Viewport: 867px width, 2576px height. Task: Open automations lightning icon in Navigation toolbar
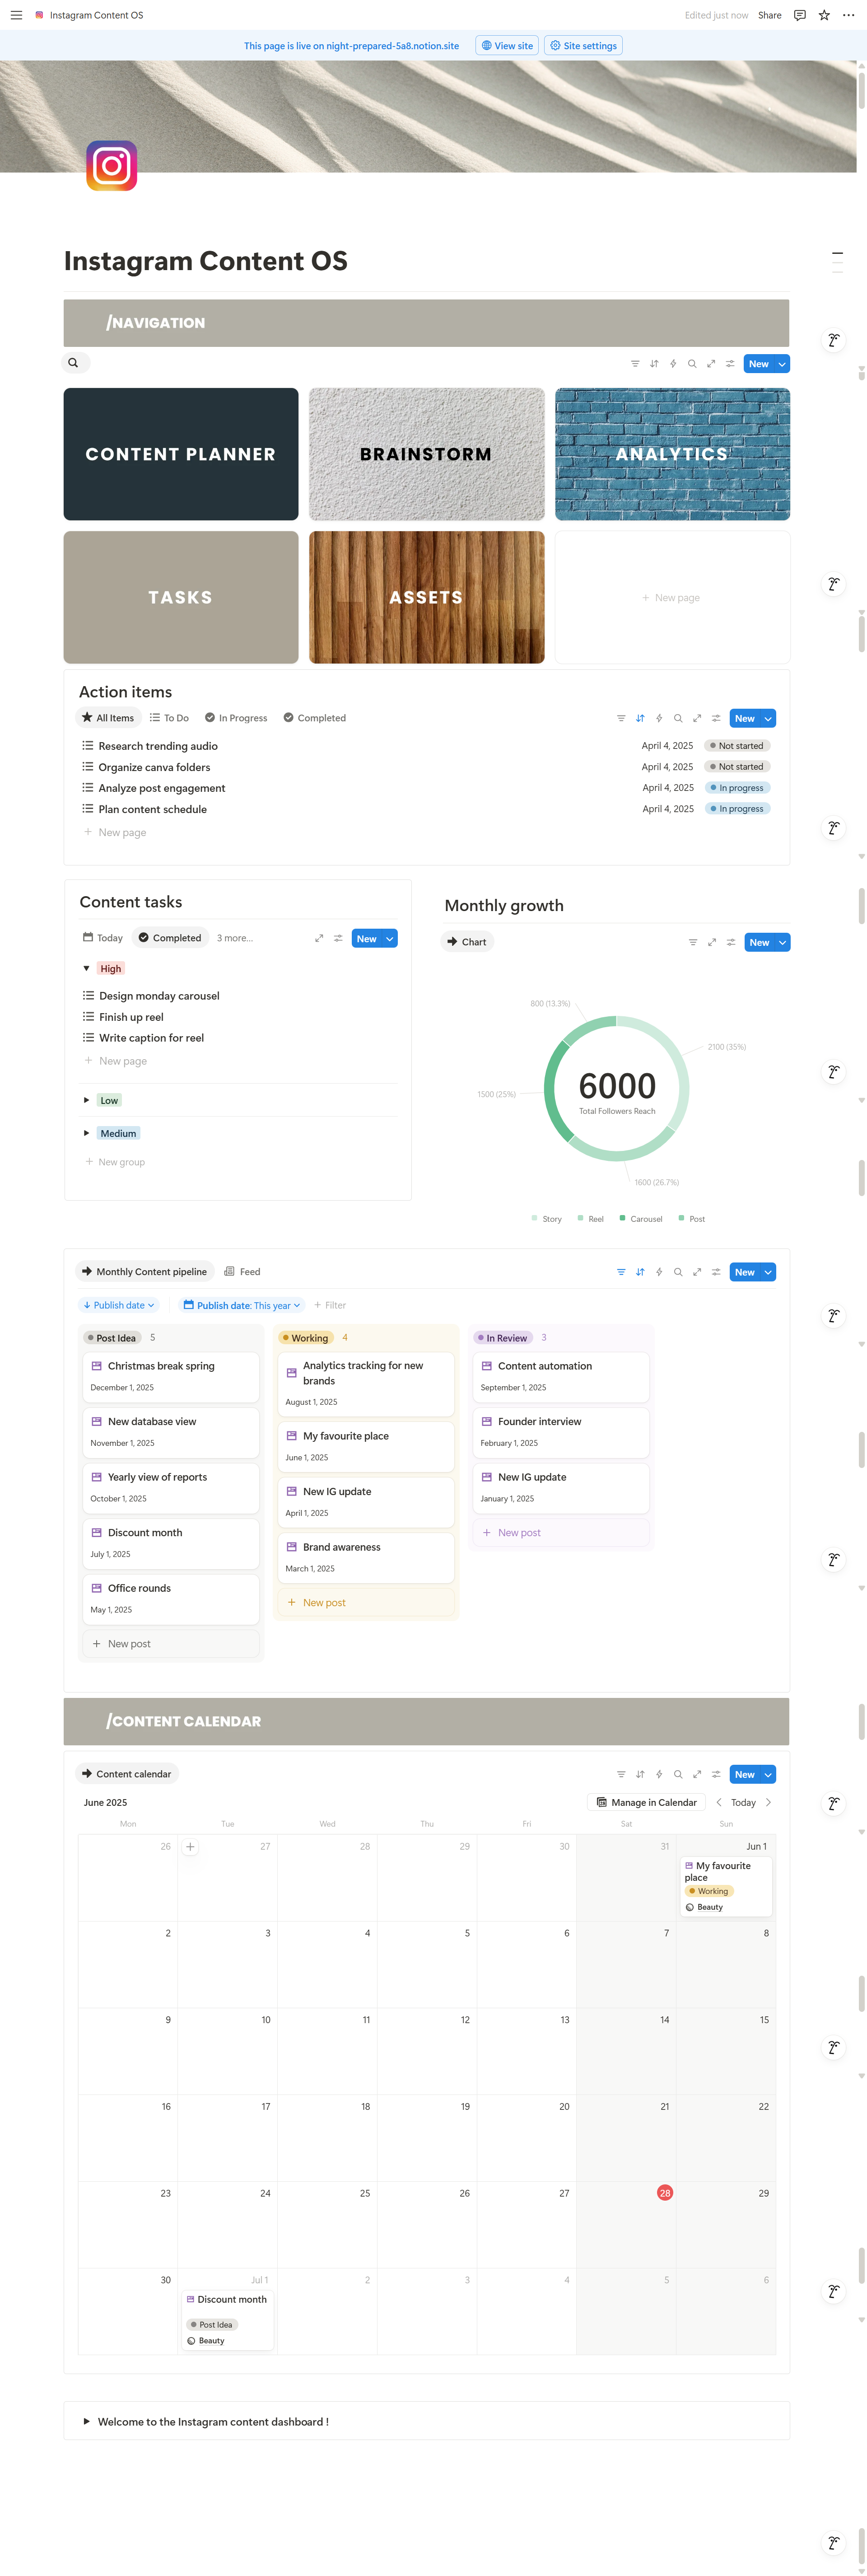click(x=673, y=364)
